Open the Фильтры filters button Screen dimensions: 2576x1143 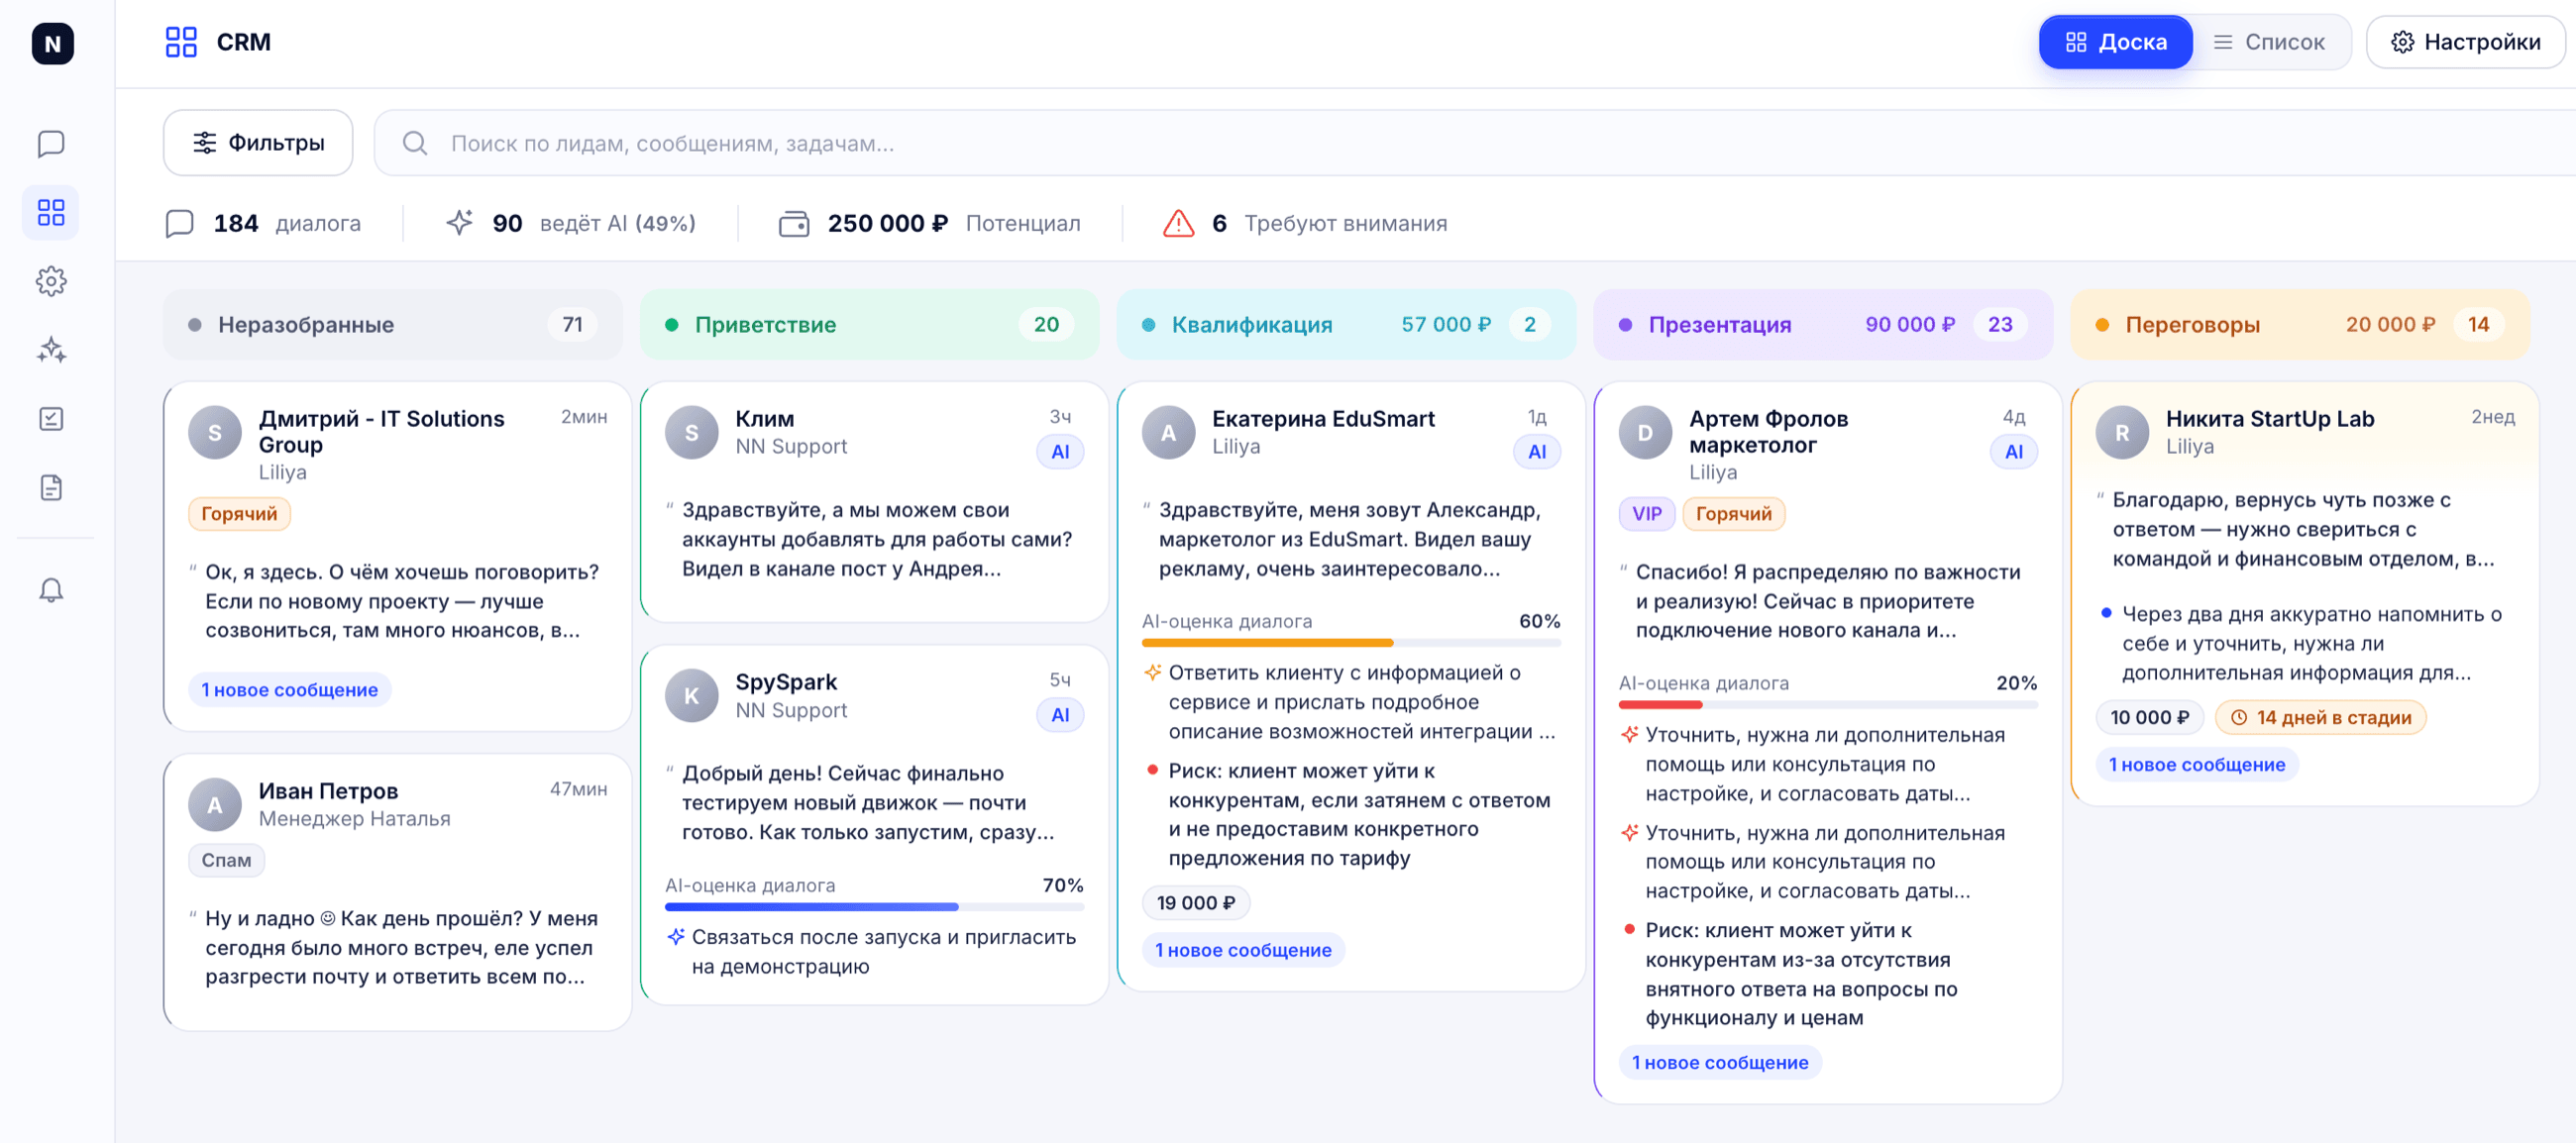258,143
